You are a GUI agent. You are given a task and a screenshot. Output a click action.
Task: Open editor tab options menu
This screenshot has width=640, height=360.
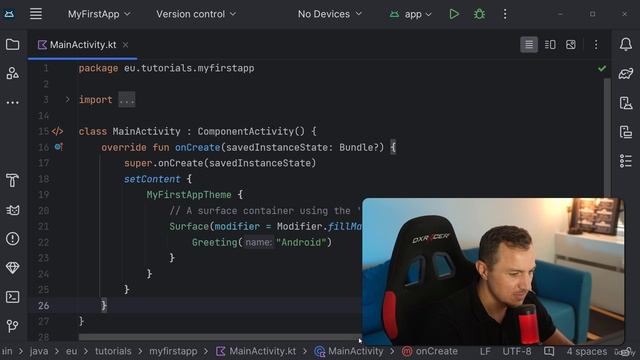click(596, 44)
